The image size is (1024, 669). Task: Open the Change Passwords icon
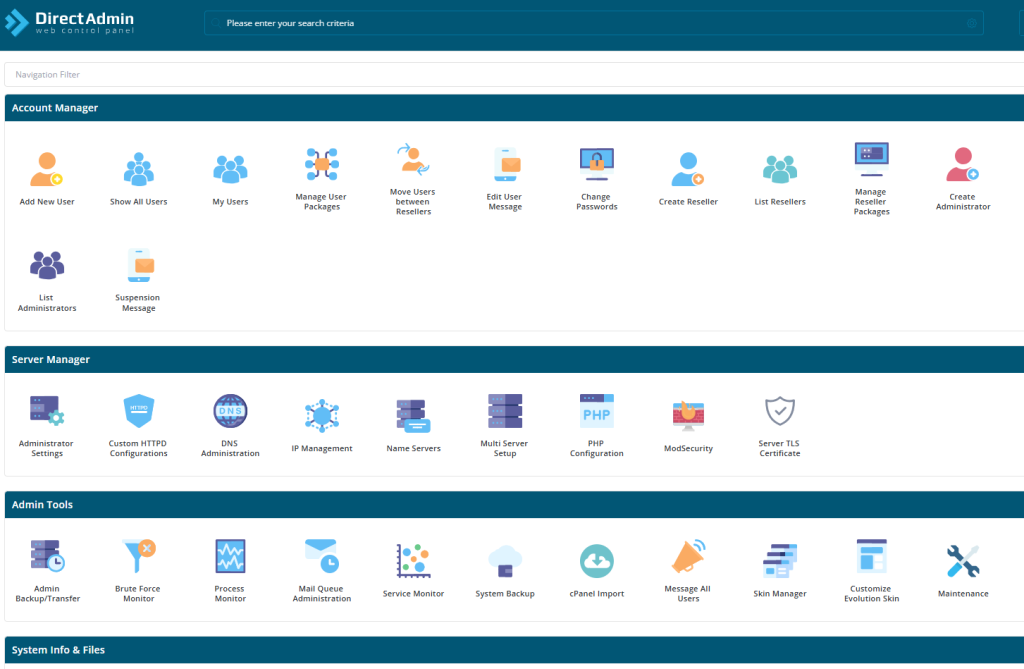(x=597, y=164)
